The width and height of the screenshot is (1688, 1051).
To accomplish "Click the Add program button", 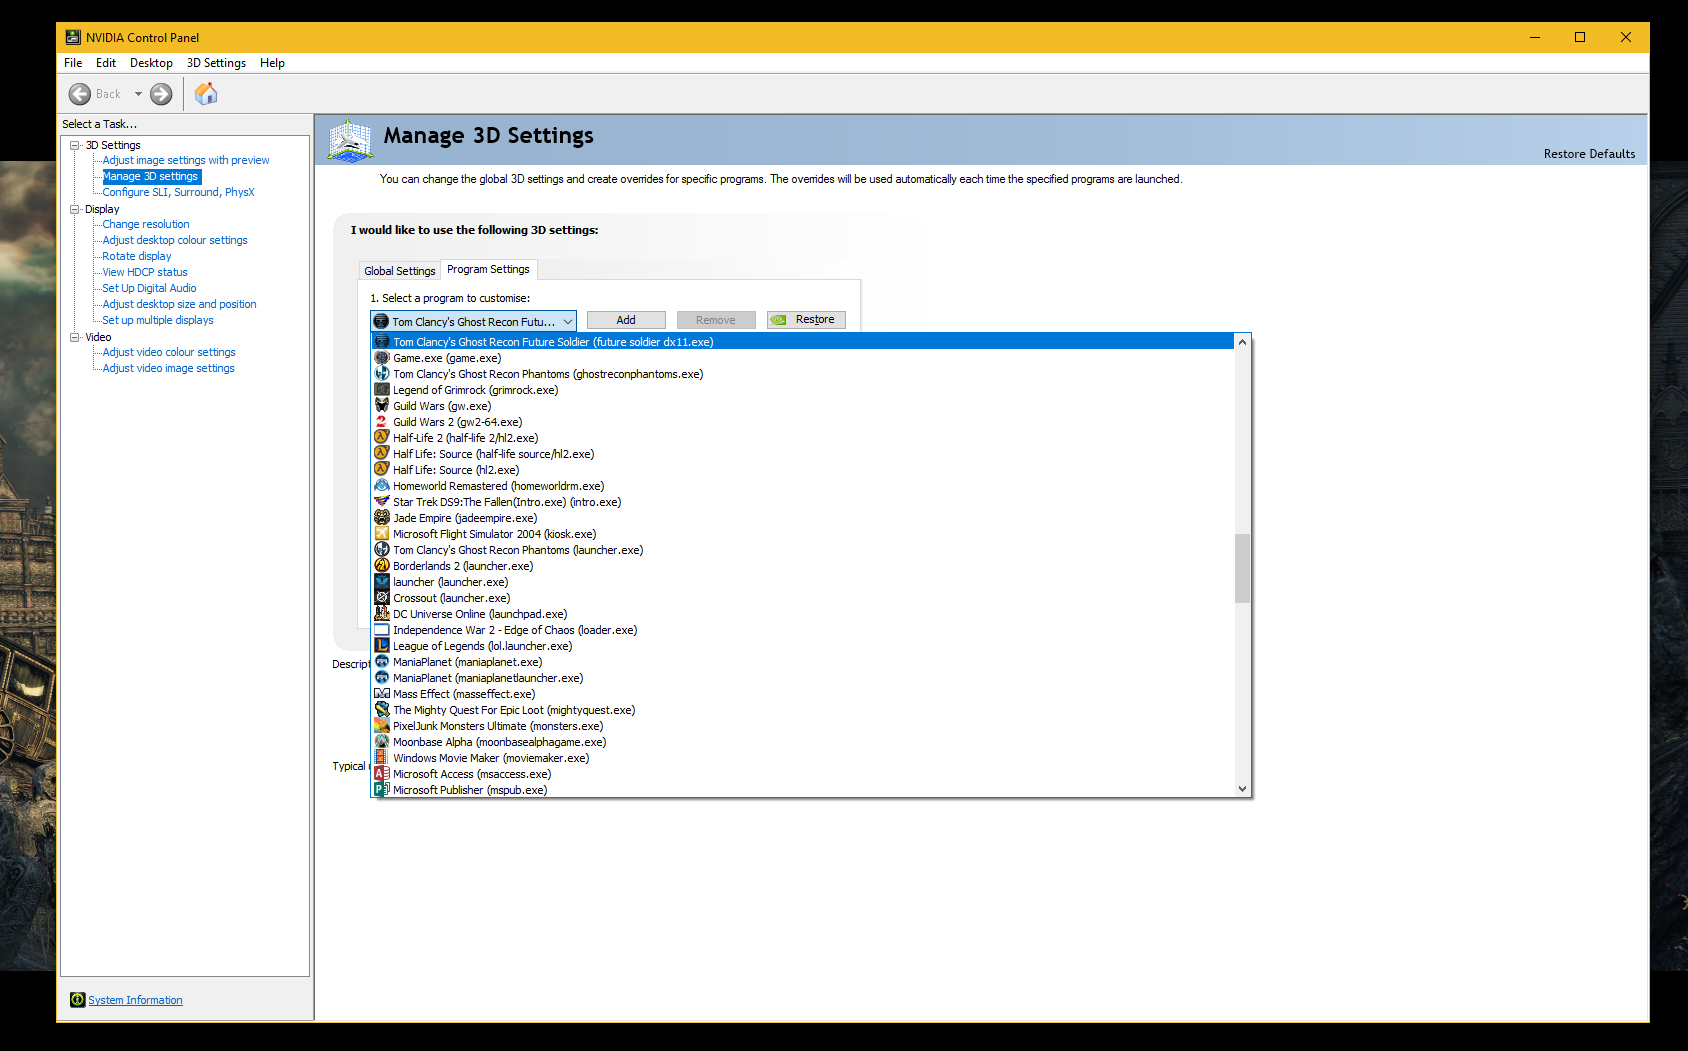I will click(626, 320).
